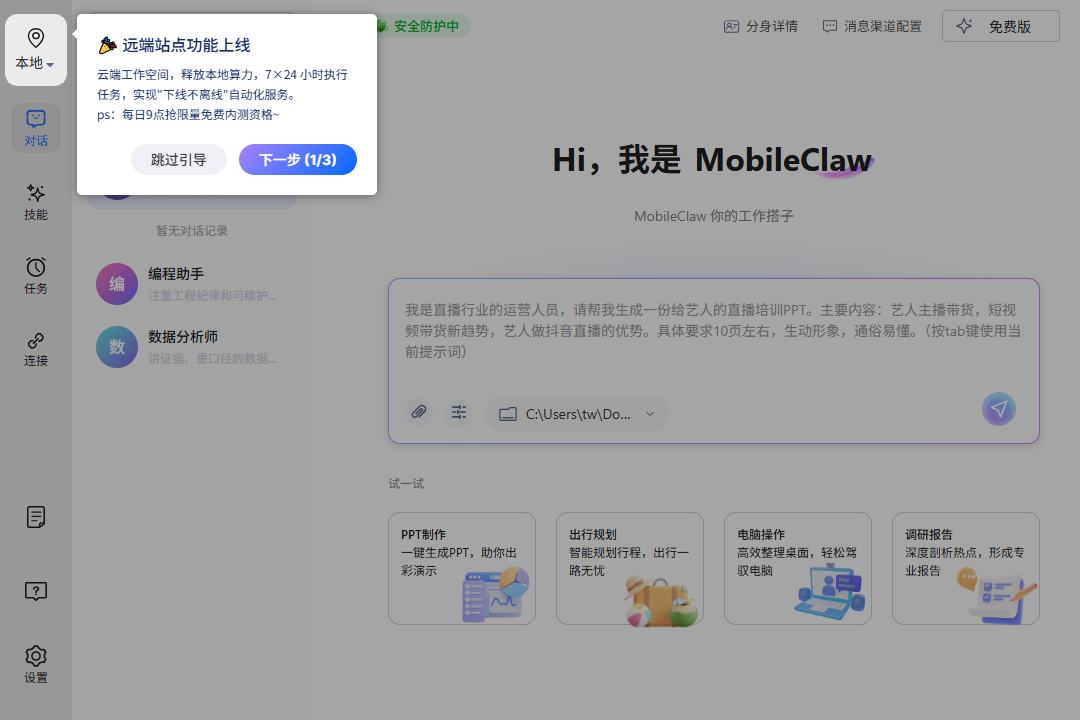
Task: Try the 调研报告 card
Action: [x=966, y=568]
